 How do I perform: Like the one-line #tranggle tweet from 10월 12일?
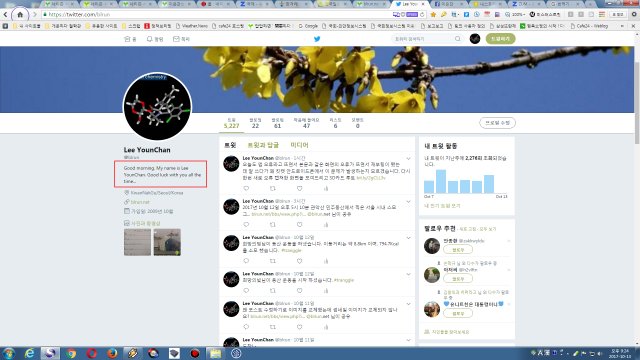click(x=300, y=291)
